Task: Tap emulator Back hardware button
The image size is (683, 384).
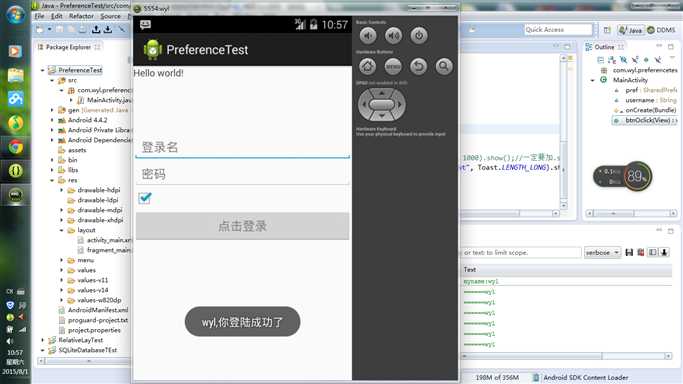Action: 419,67
